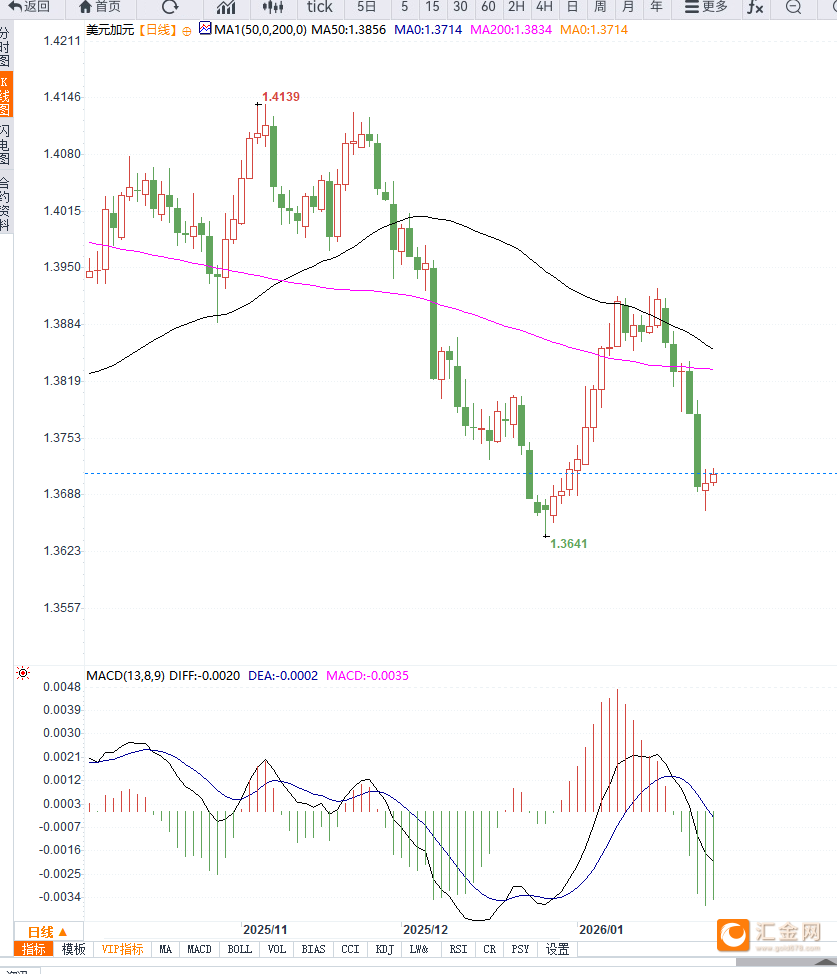
Task: Zoom out with the magnifier minus icon
Action: 794,7
